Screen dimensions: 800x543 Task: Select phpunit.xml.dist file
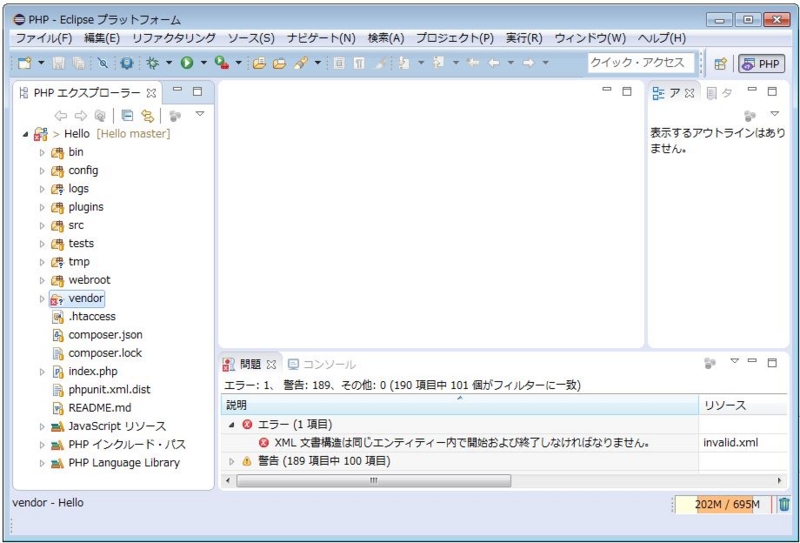tap(109, 390)
